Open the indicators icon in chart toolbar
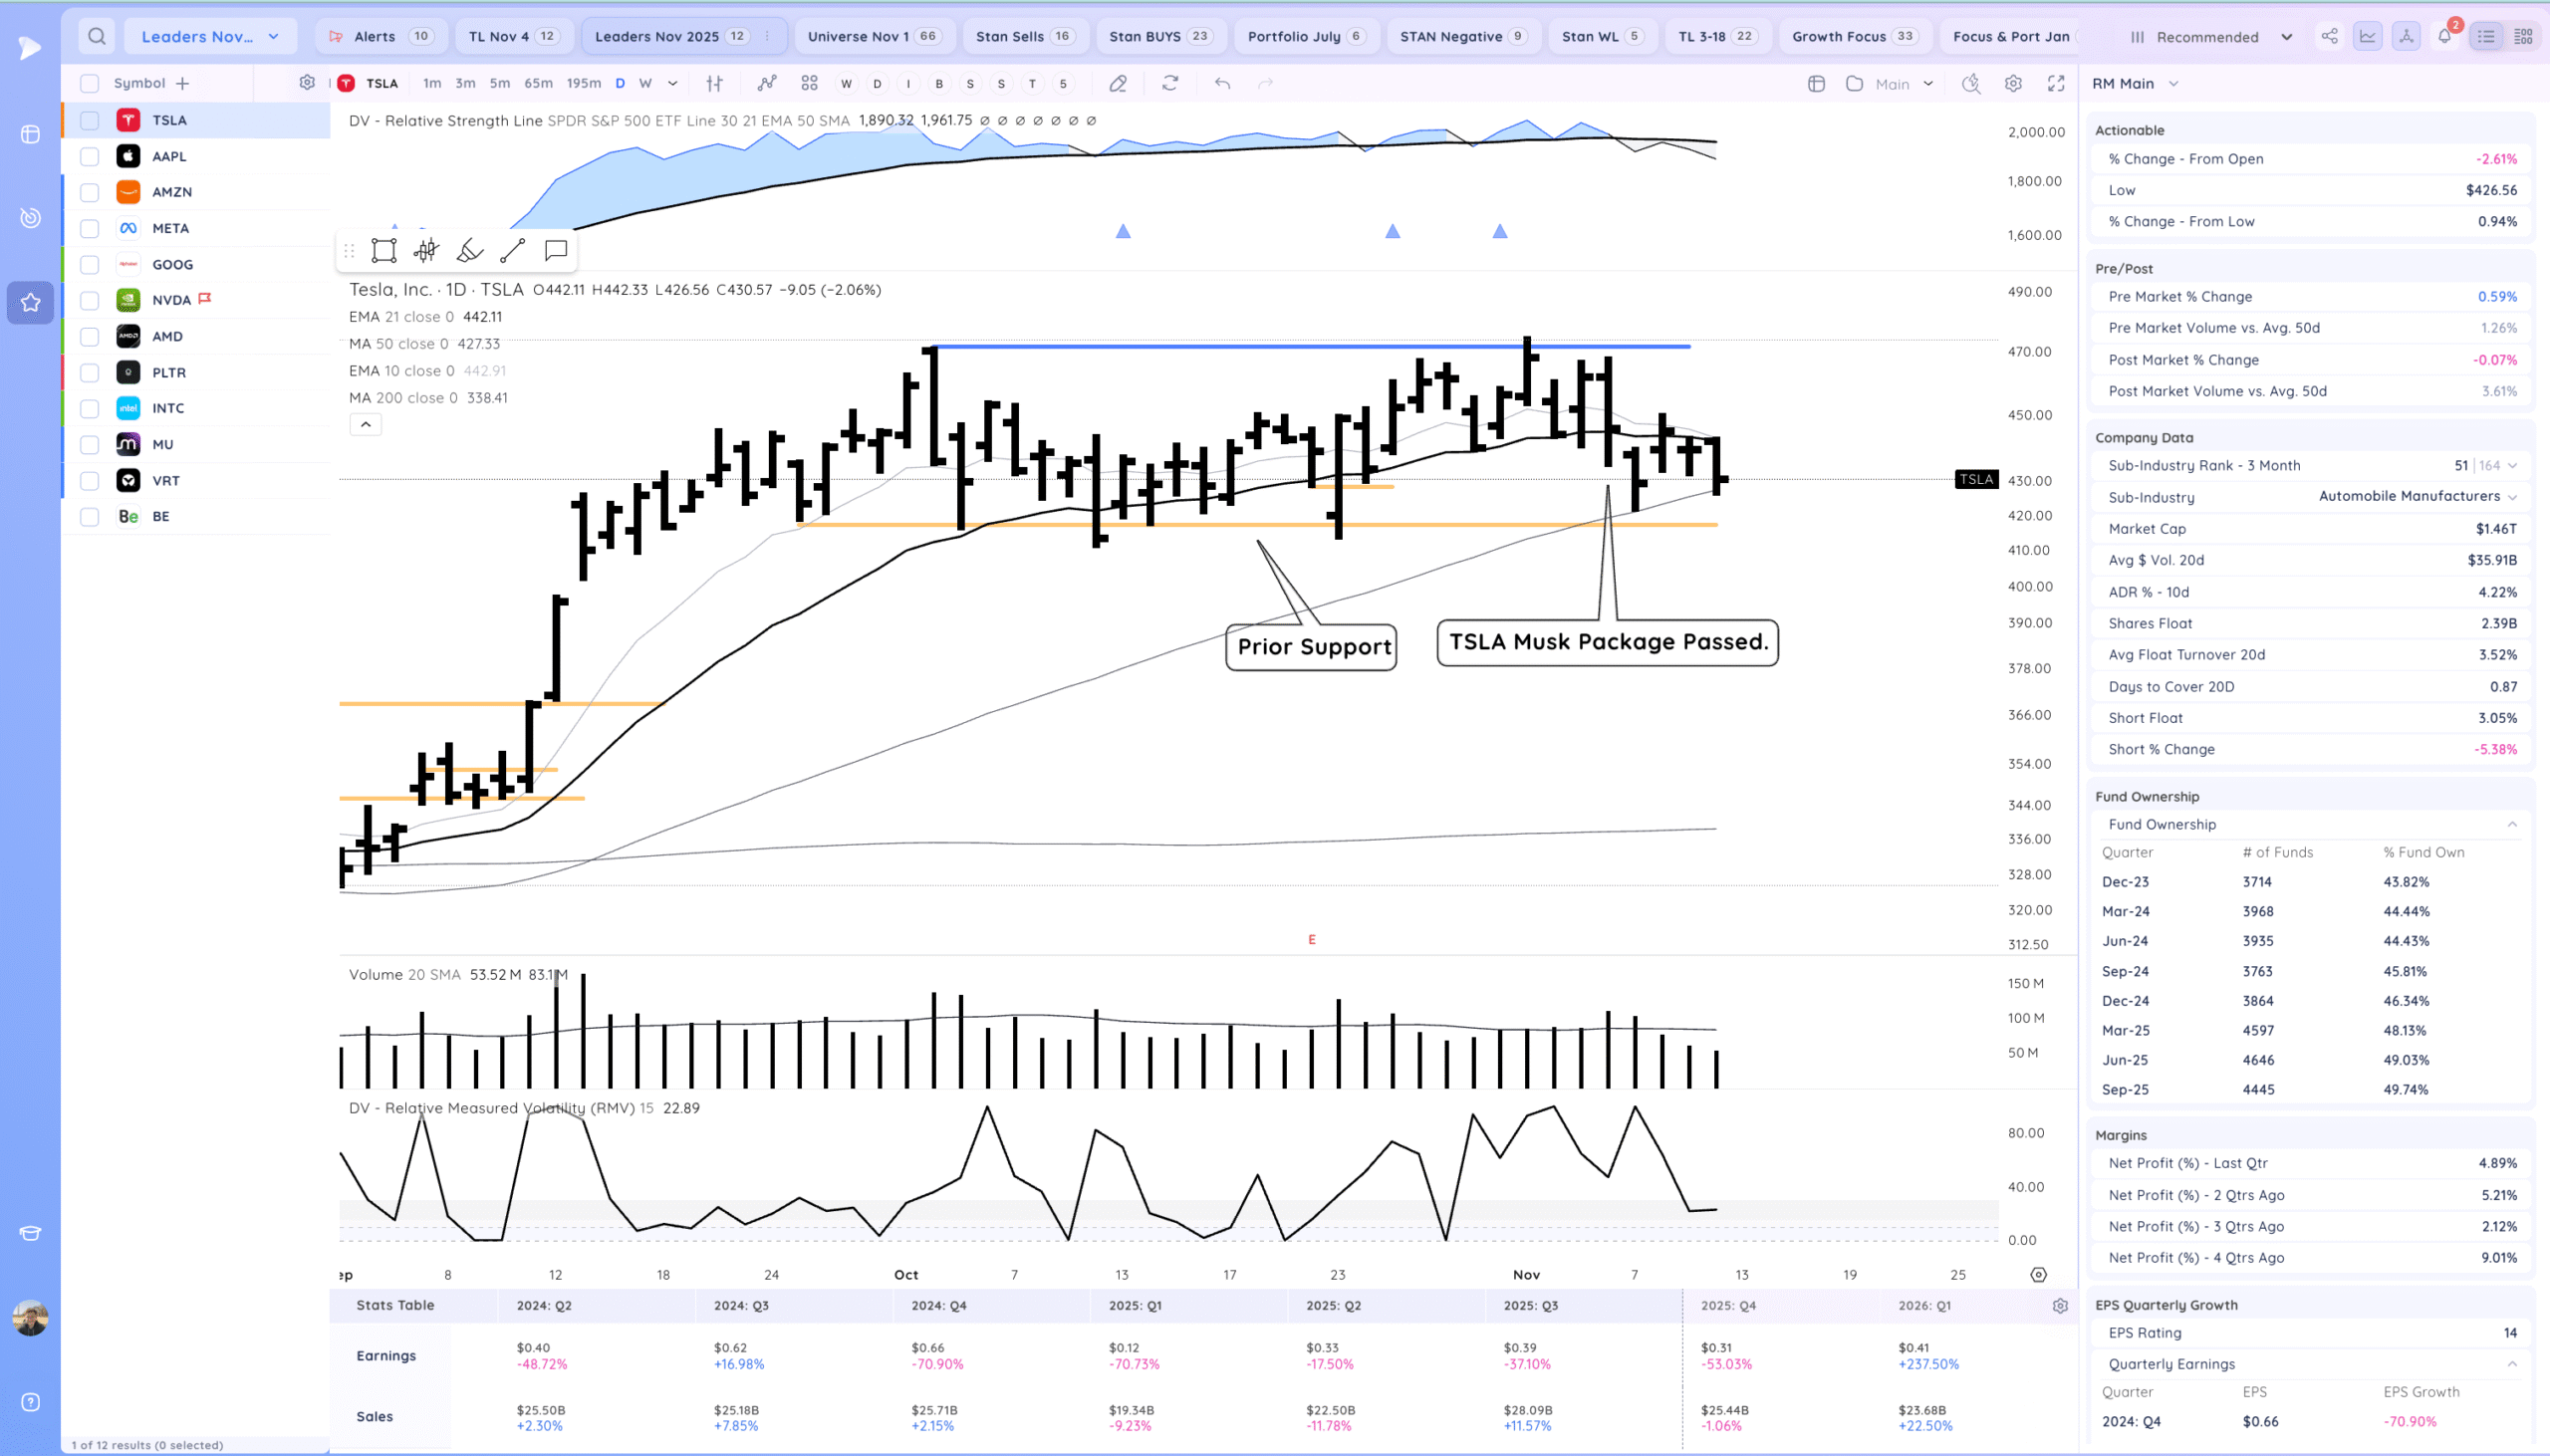The height and width of the screenshot is (1456, 2550). pos(767,83)
